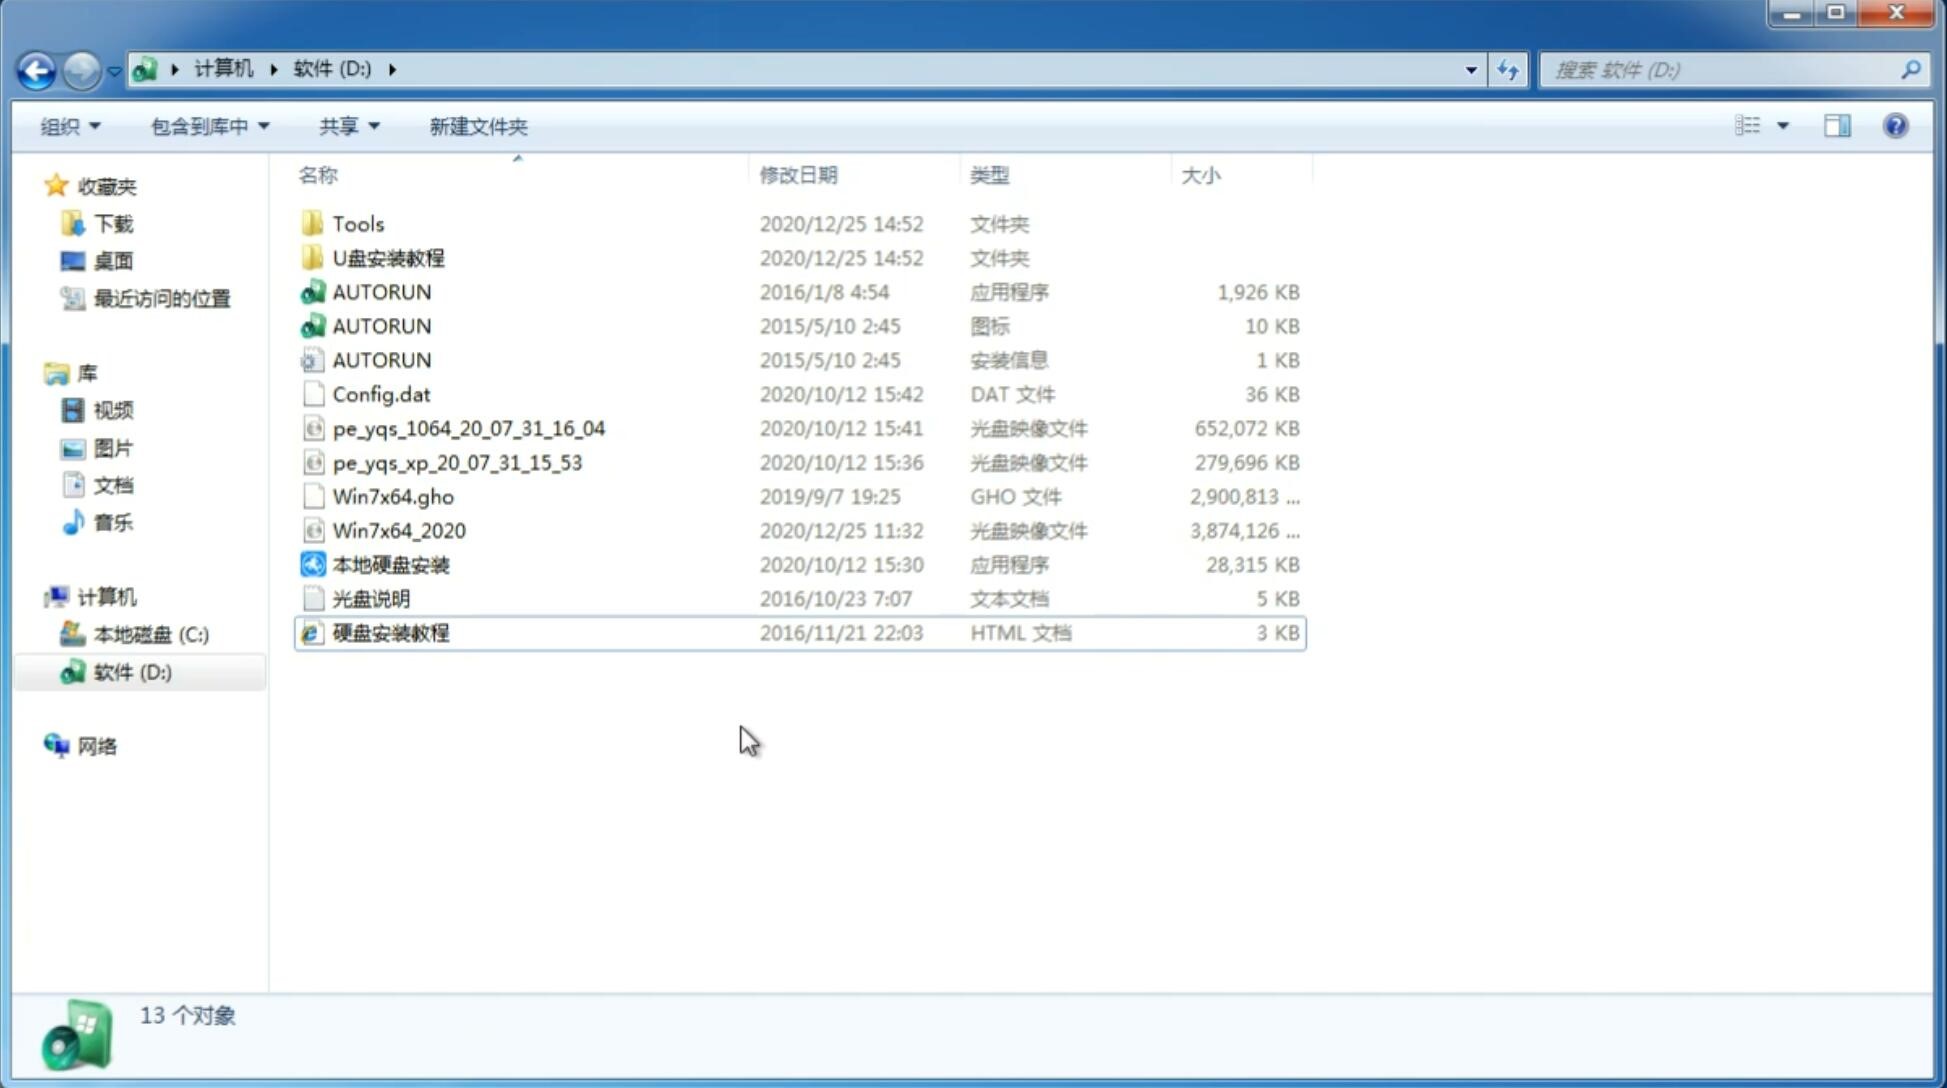
Task: Click 新建文件夹 button
Action: [x=479, y=126]
